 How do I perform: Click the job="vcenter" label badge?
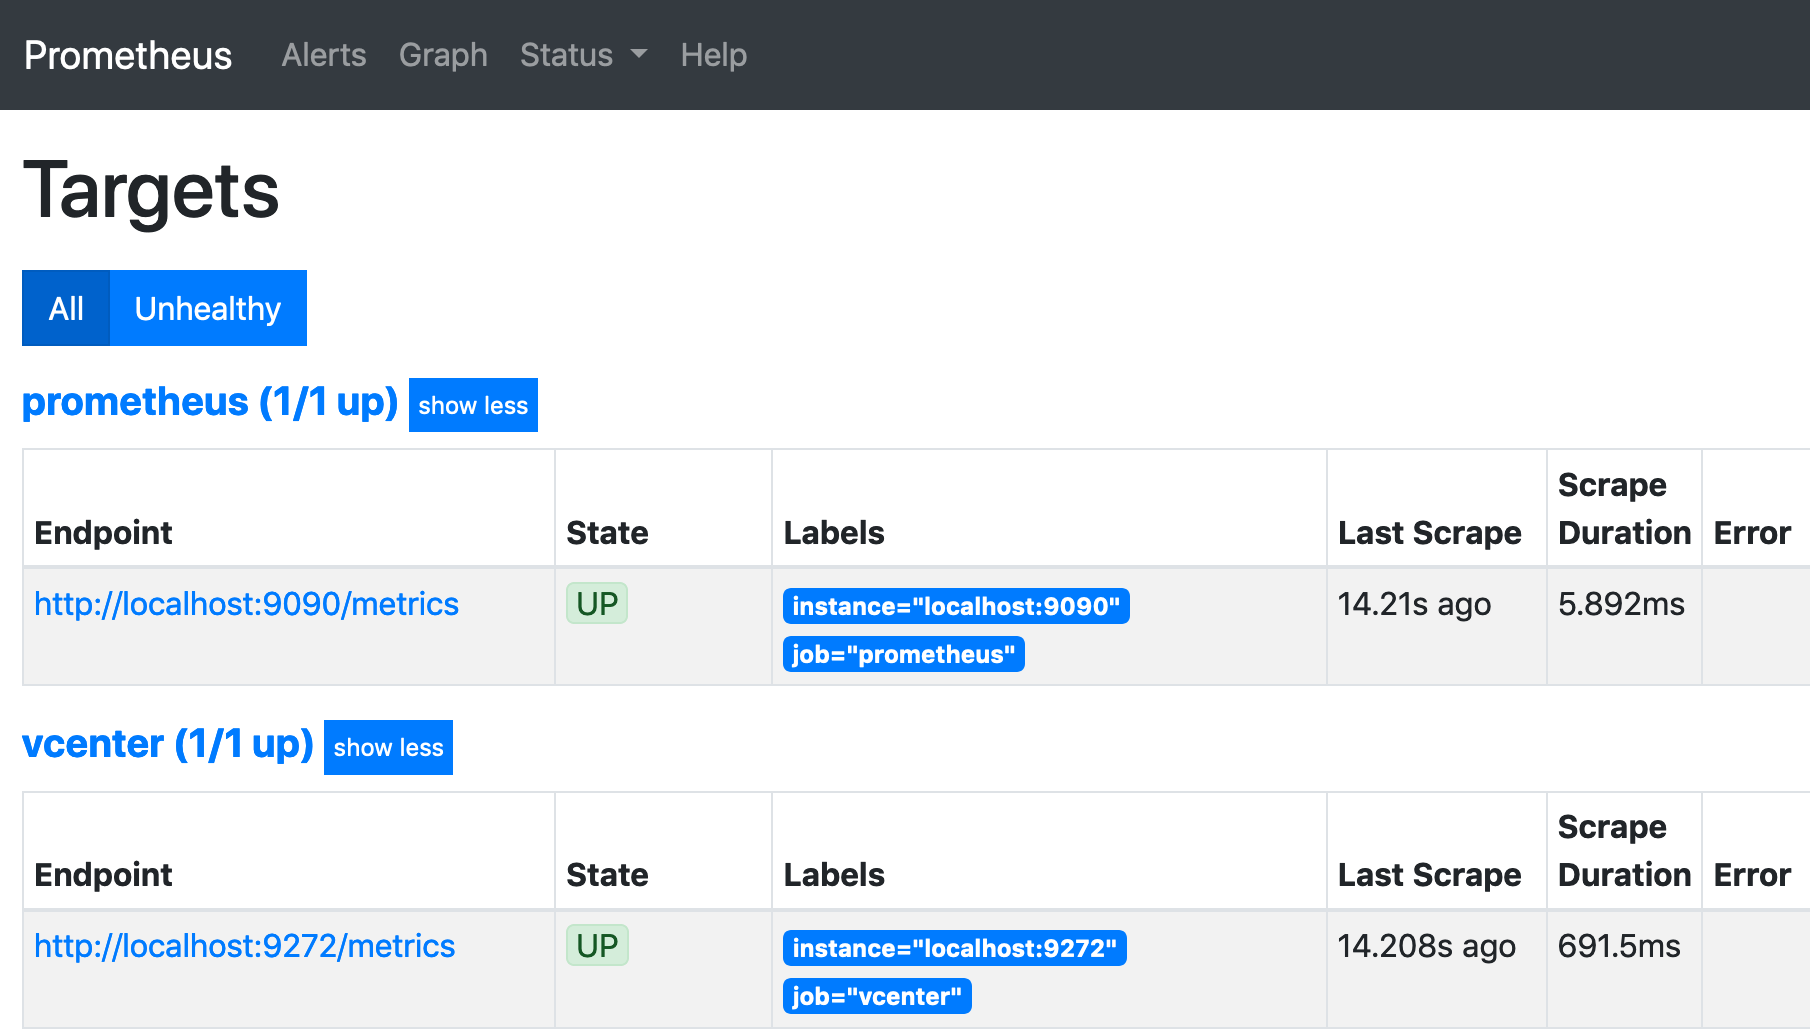click(876, 996)
